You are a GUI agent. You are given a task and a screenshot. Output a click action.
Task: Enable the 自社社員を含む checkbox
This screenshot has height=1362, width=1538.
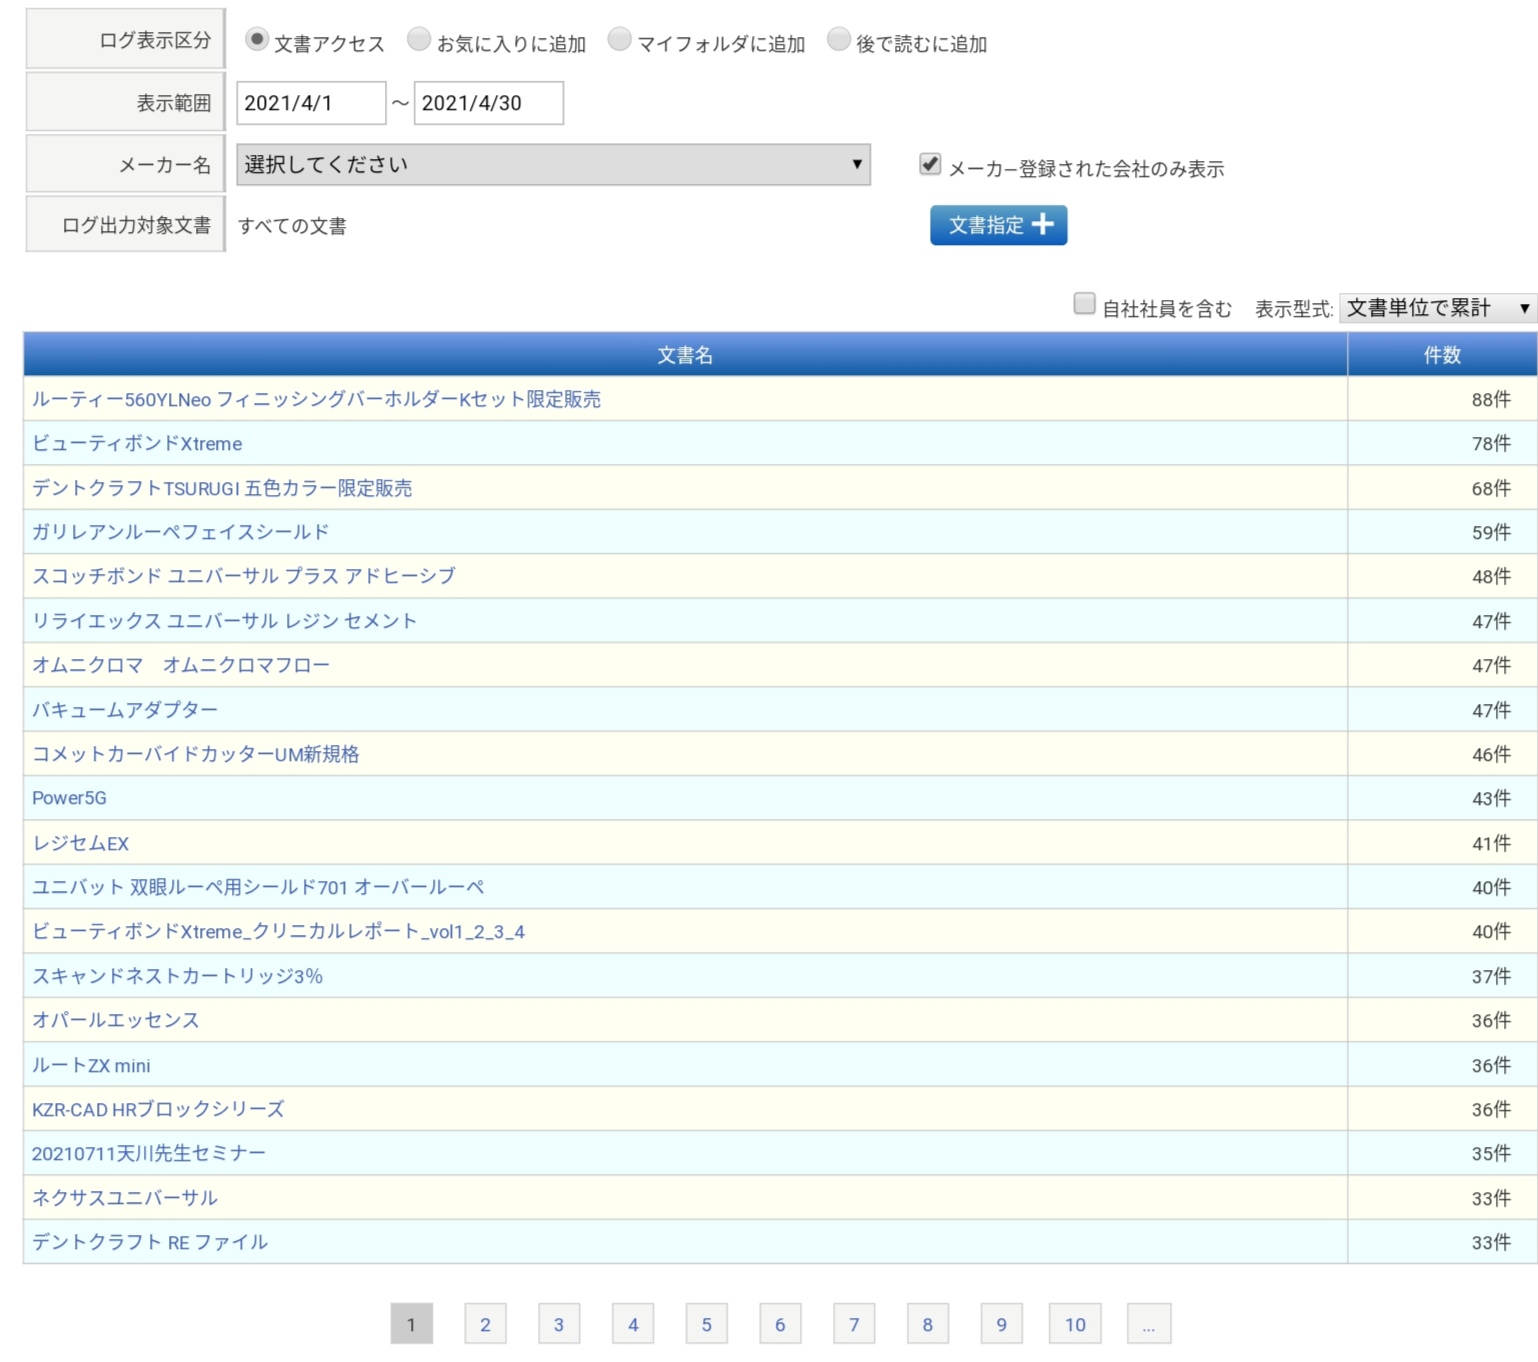tap(1084, 303)
